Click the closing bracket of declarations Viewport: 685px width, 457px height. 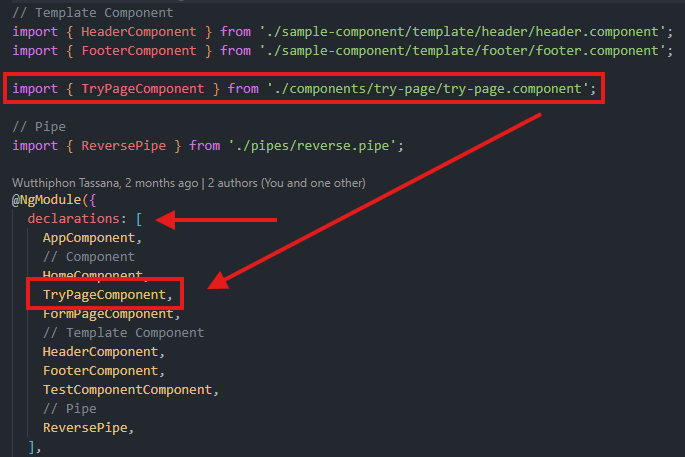(31, 447)
